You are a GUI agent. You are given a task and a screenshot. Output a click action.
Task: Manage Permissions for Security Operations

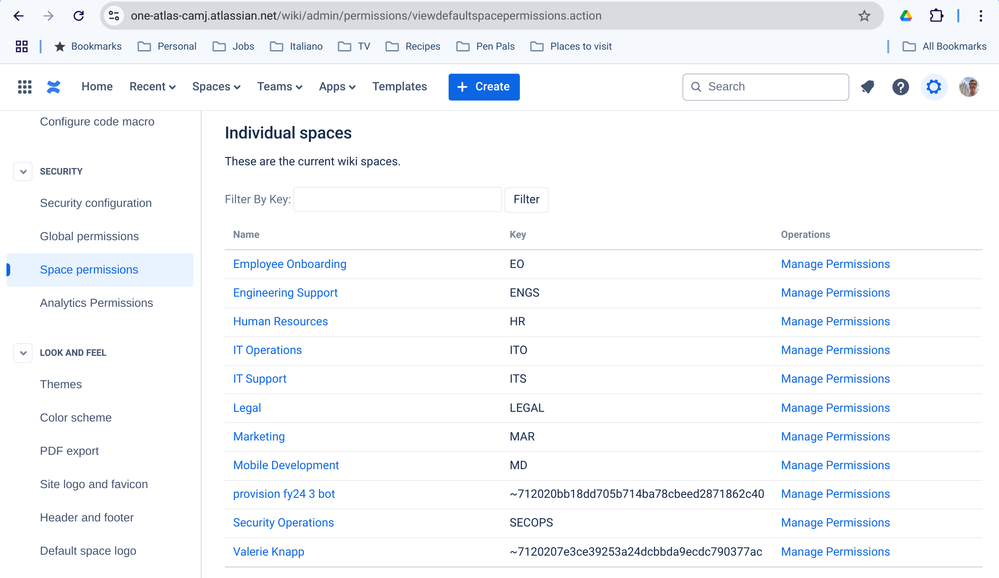click(x=835, y=523)
